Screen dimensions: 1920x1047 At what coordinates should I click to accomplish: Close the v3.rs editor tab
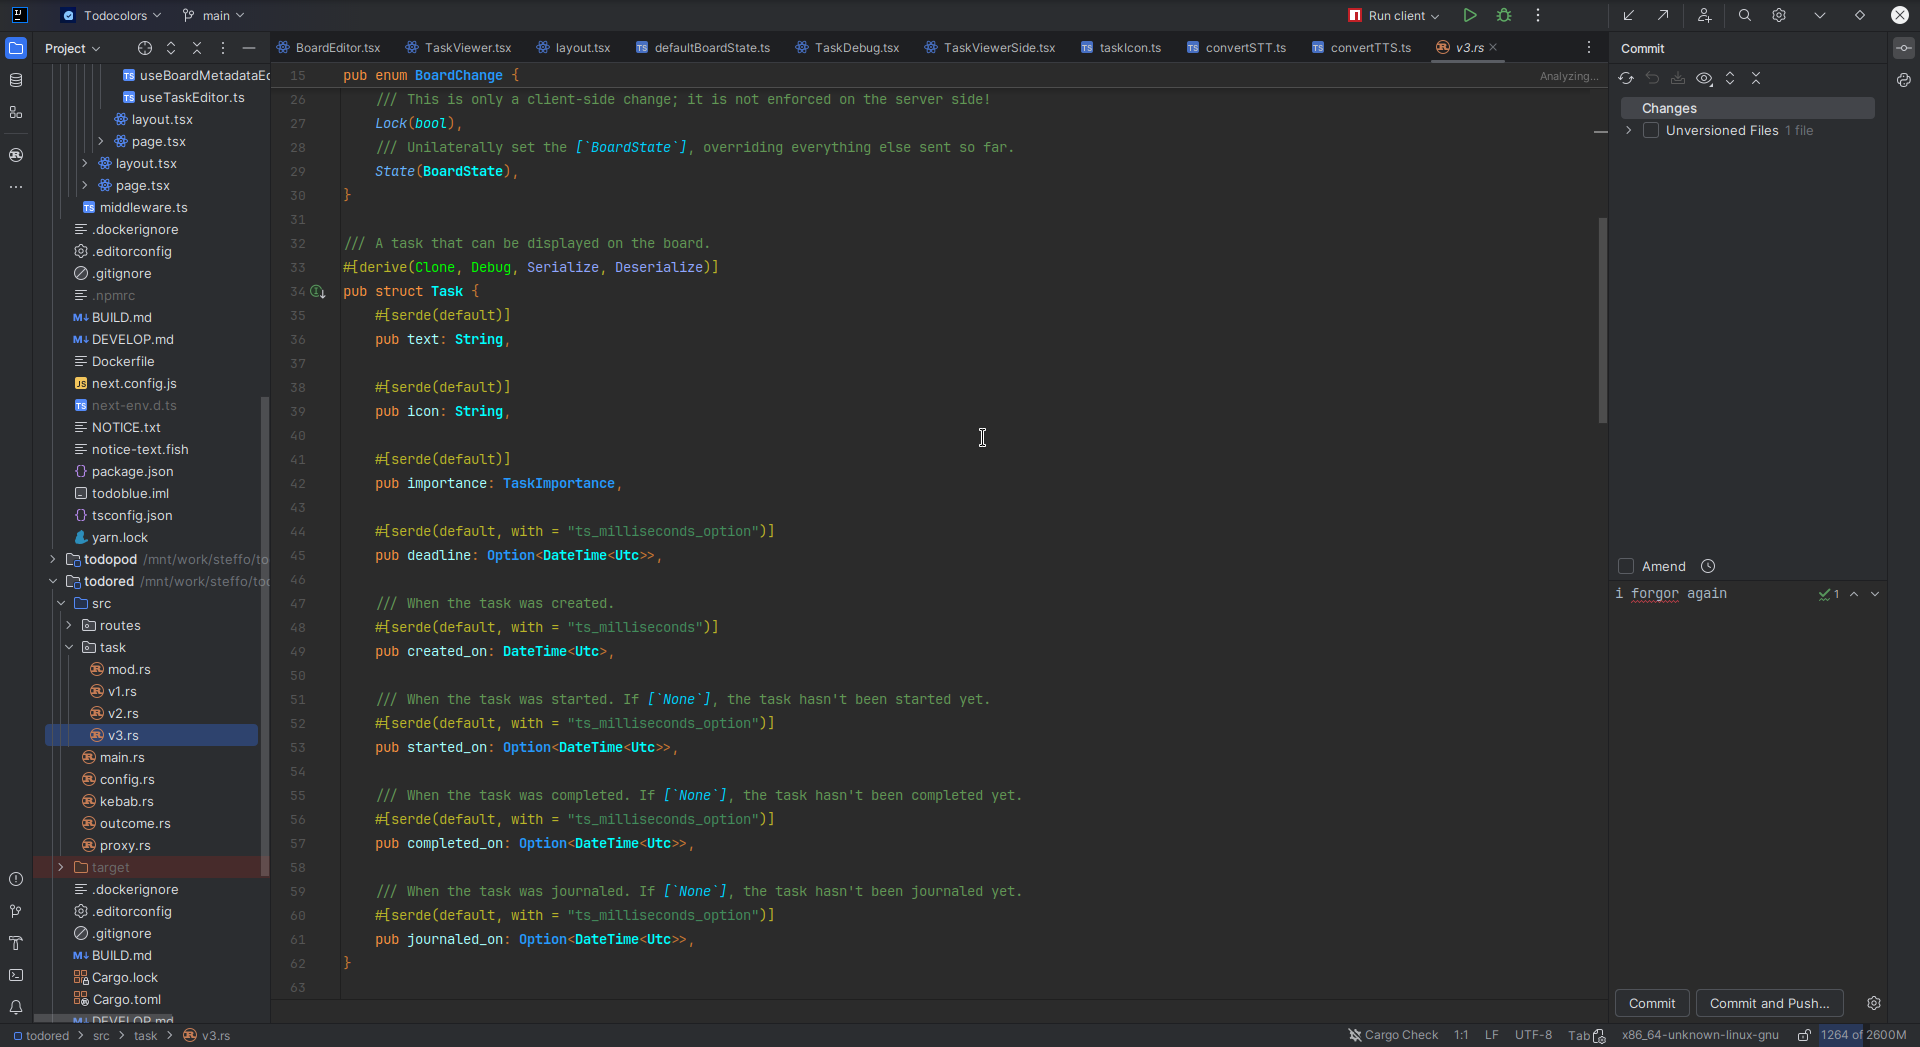1493,47
